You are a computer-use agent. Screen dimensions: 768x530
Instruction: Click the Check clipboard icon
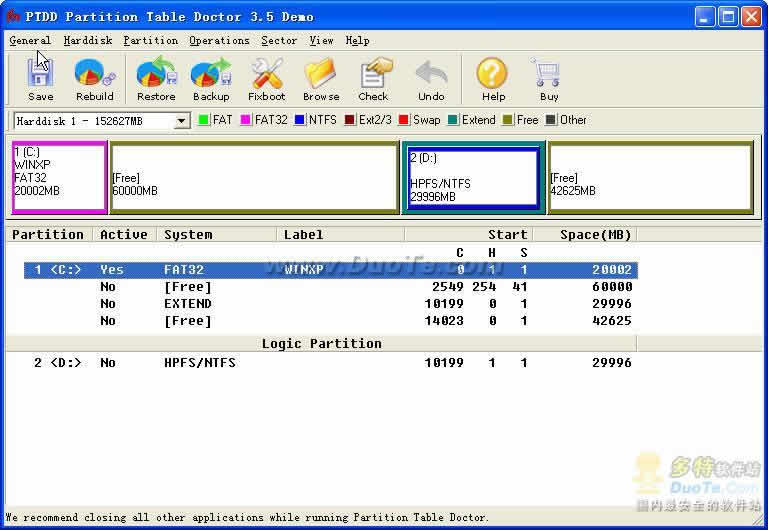pos(373,79)
